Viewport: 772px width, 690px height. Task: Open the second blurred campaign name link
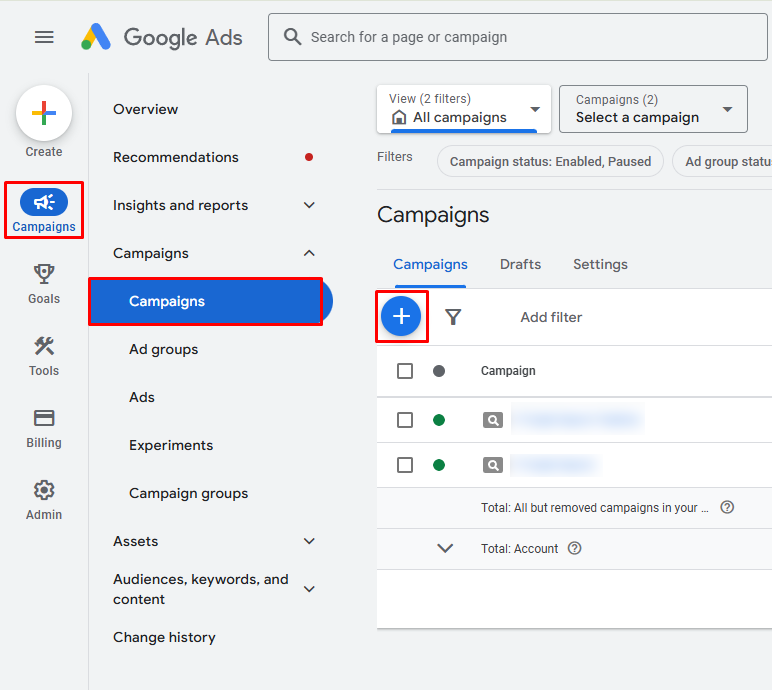pyautogui.click(x=555, y=465)
